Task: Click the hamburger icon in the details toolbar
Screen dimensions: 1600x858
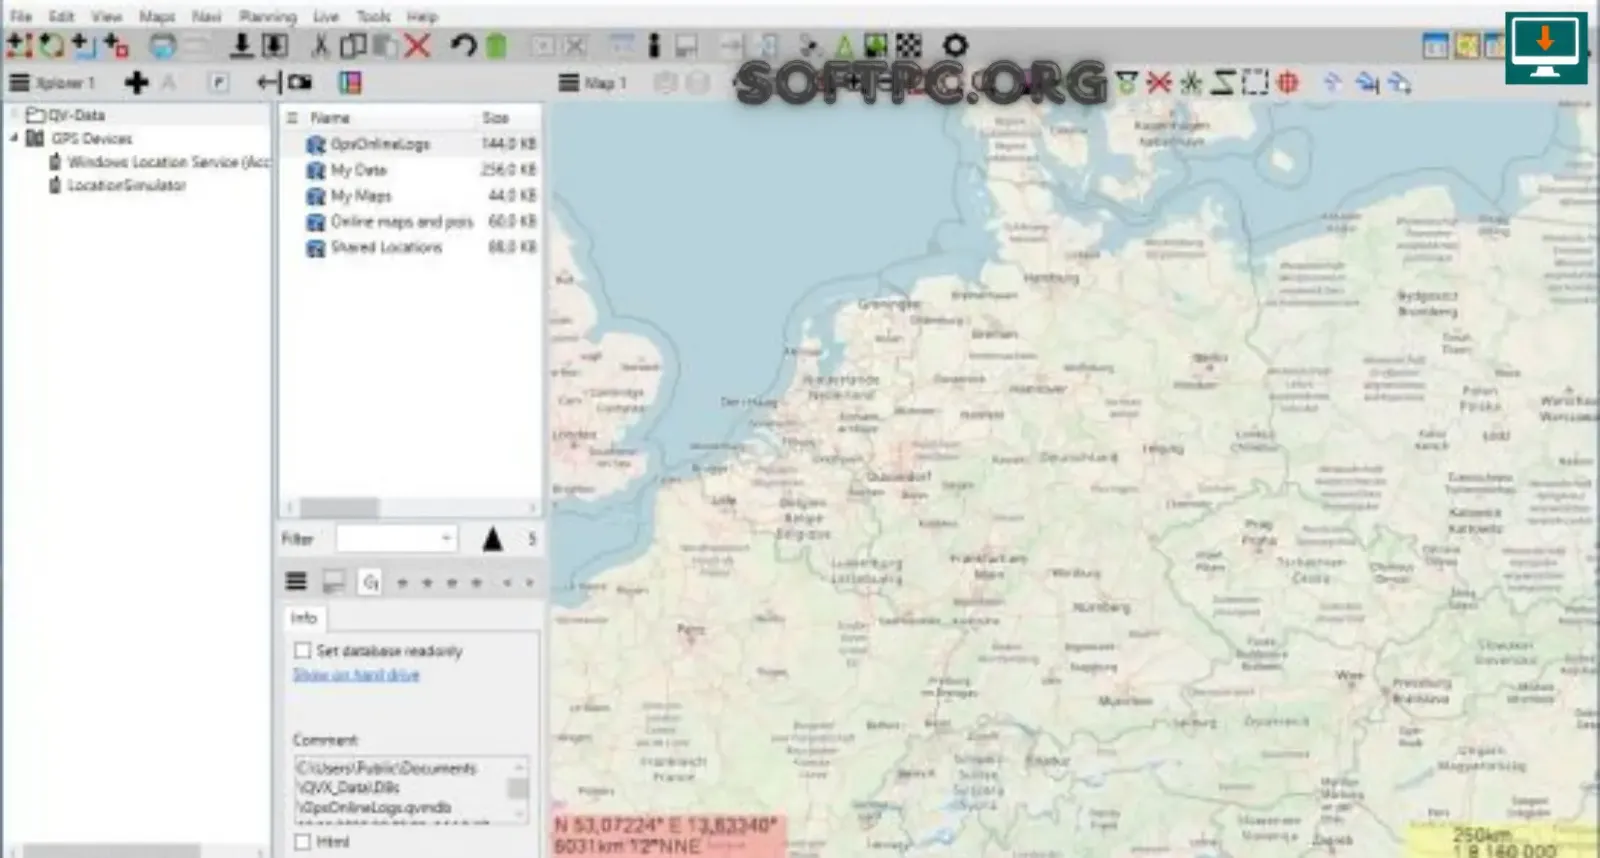Action: coord(296,582)
